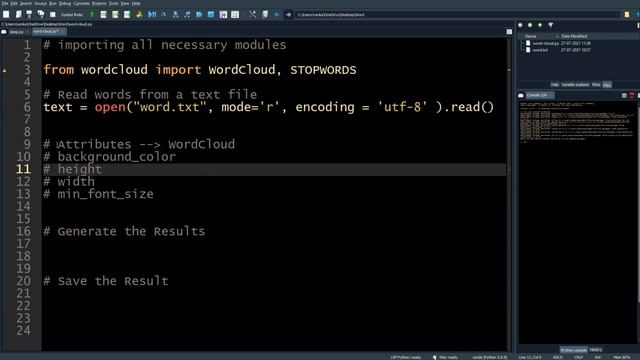Open the File menu
640x360 pixels.
pos(4,3)
